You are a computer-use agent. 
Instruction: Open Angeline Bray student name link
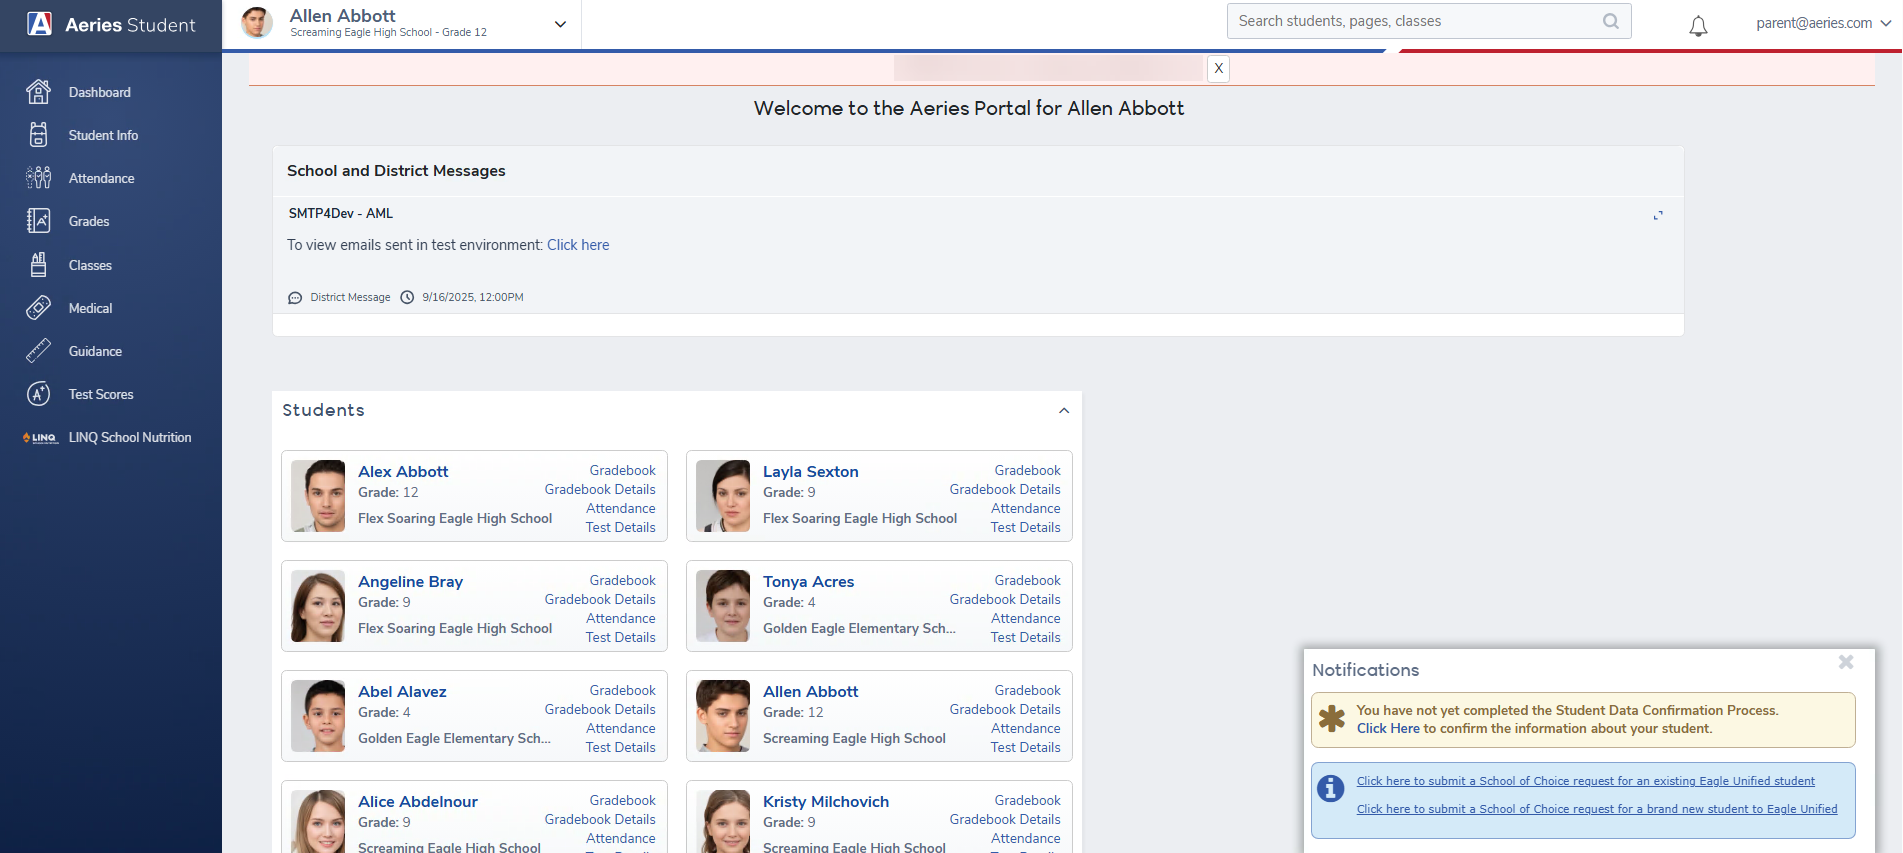pyautogui.click(x=410, y=582)
